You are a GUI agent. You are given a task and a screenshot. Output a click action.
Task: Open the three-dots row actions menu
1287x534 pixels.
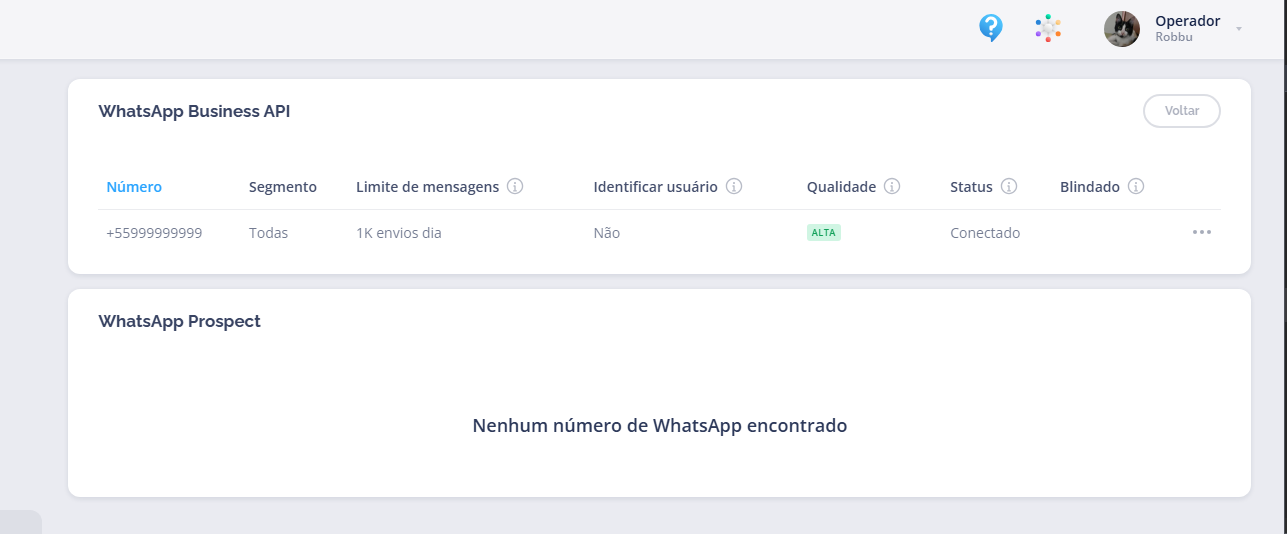[1201, 232]
